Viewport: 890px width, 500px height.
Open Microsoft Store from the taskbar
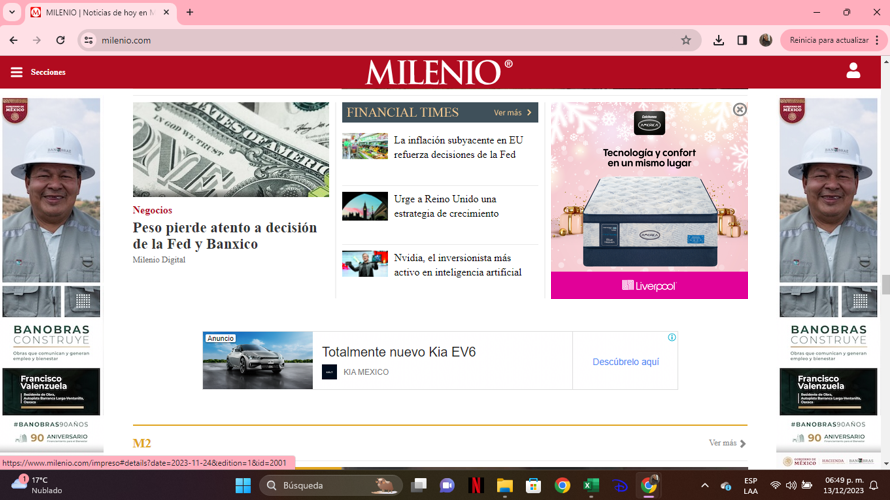tap(533, 485)
